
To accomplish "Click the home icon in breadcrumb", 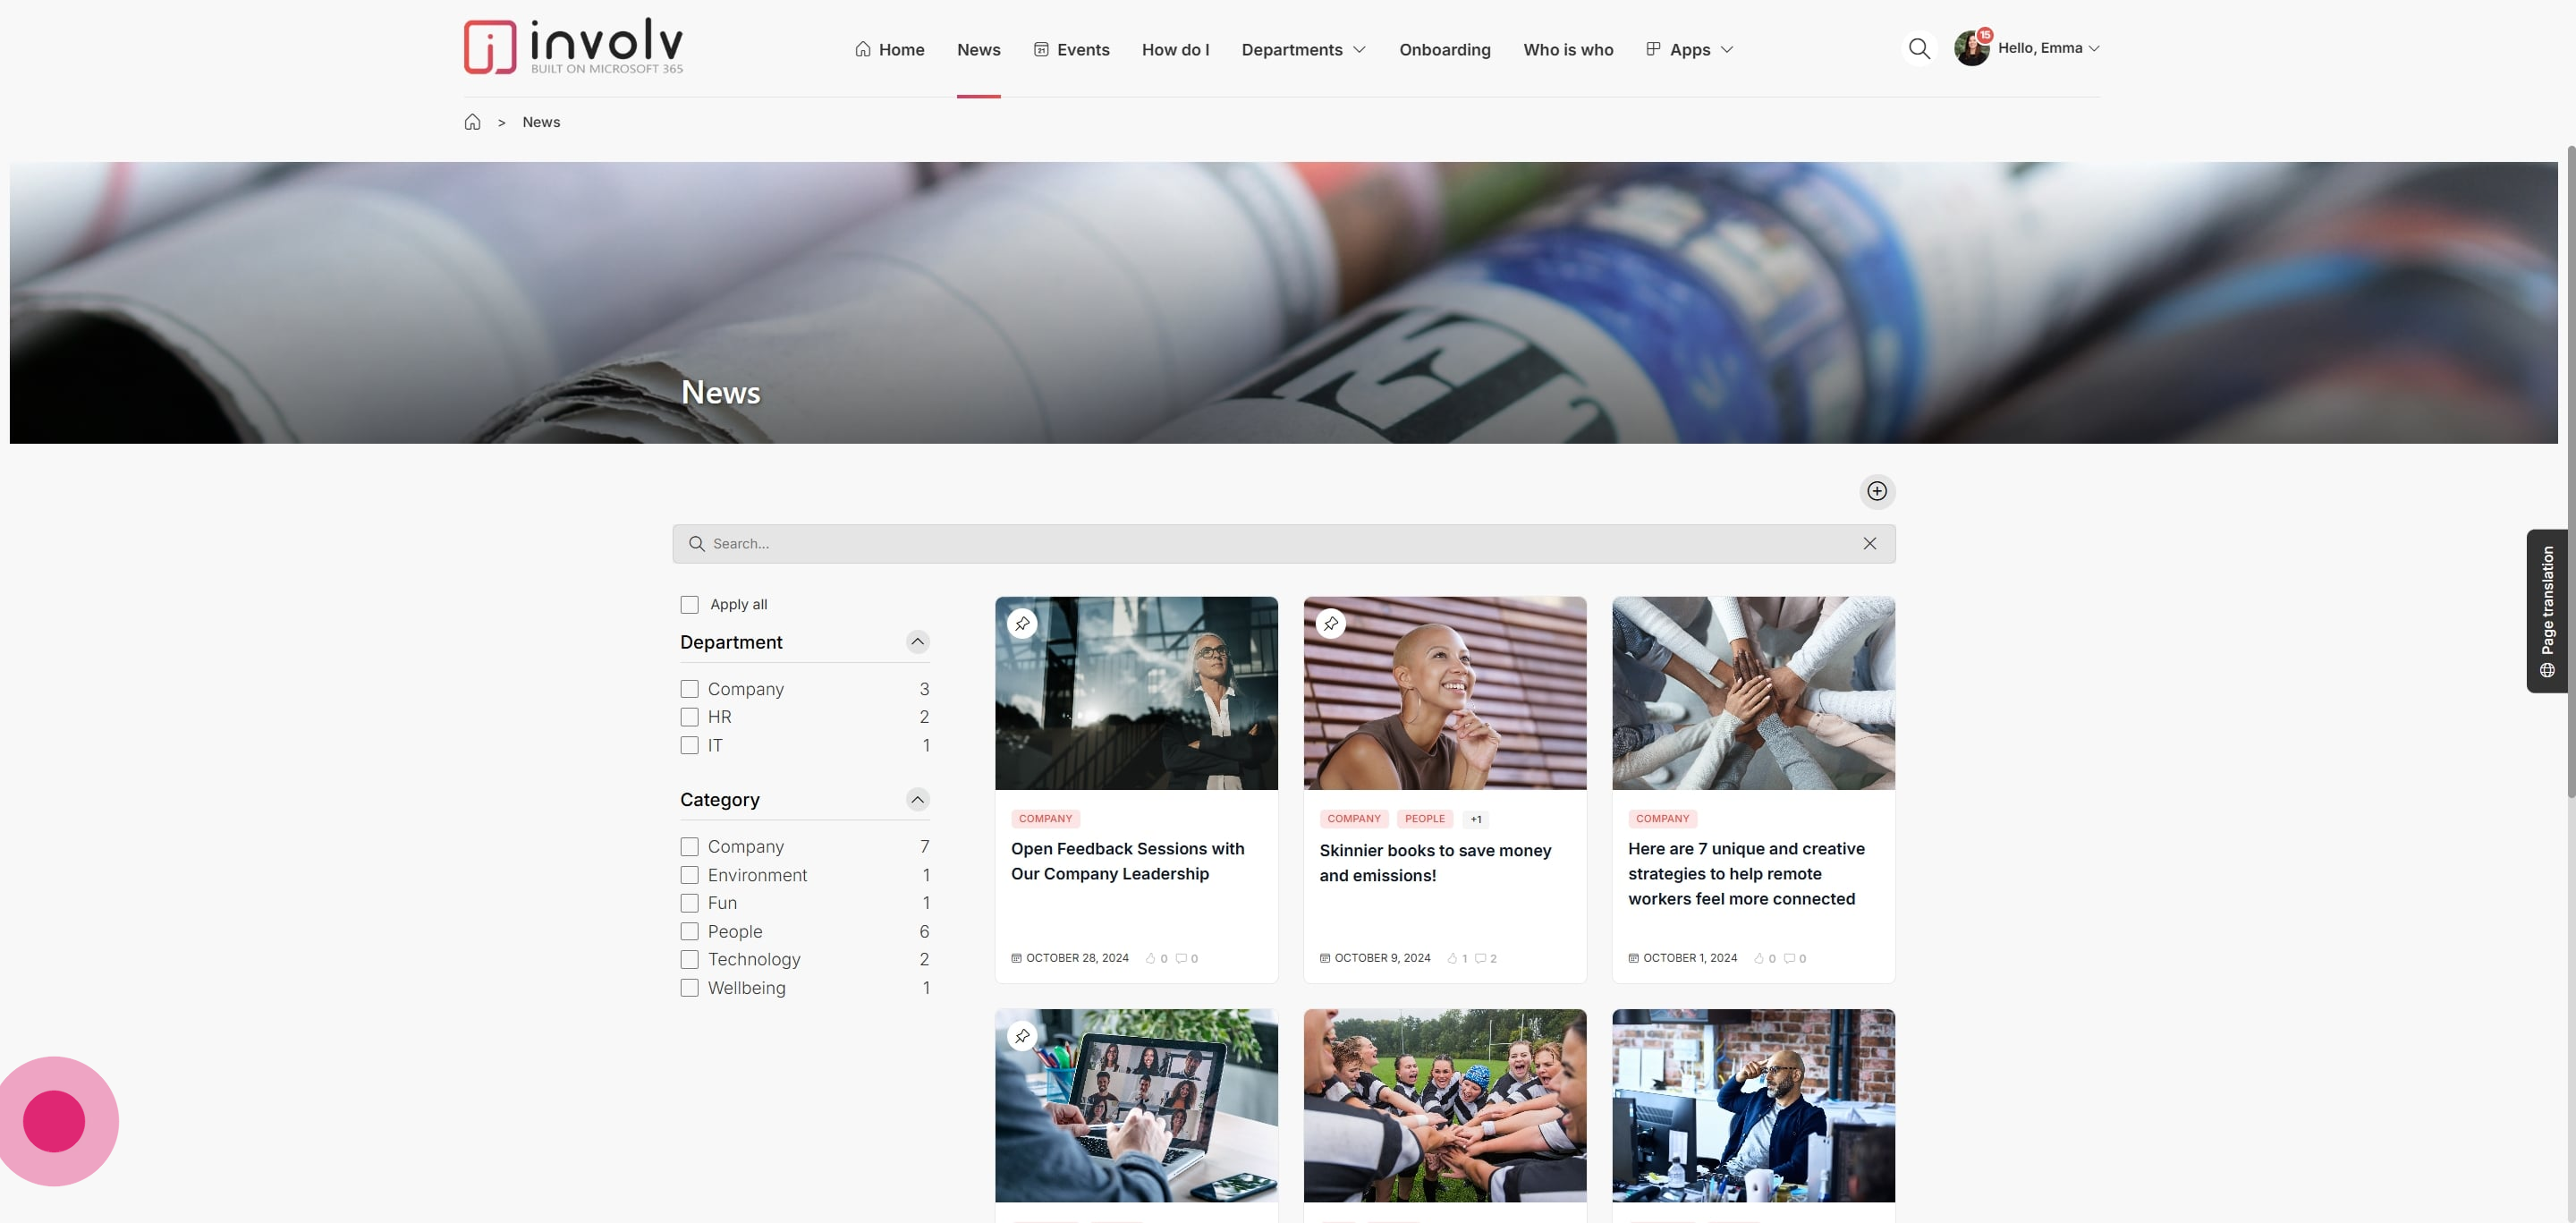I will 472,122.
